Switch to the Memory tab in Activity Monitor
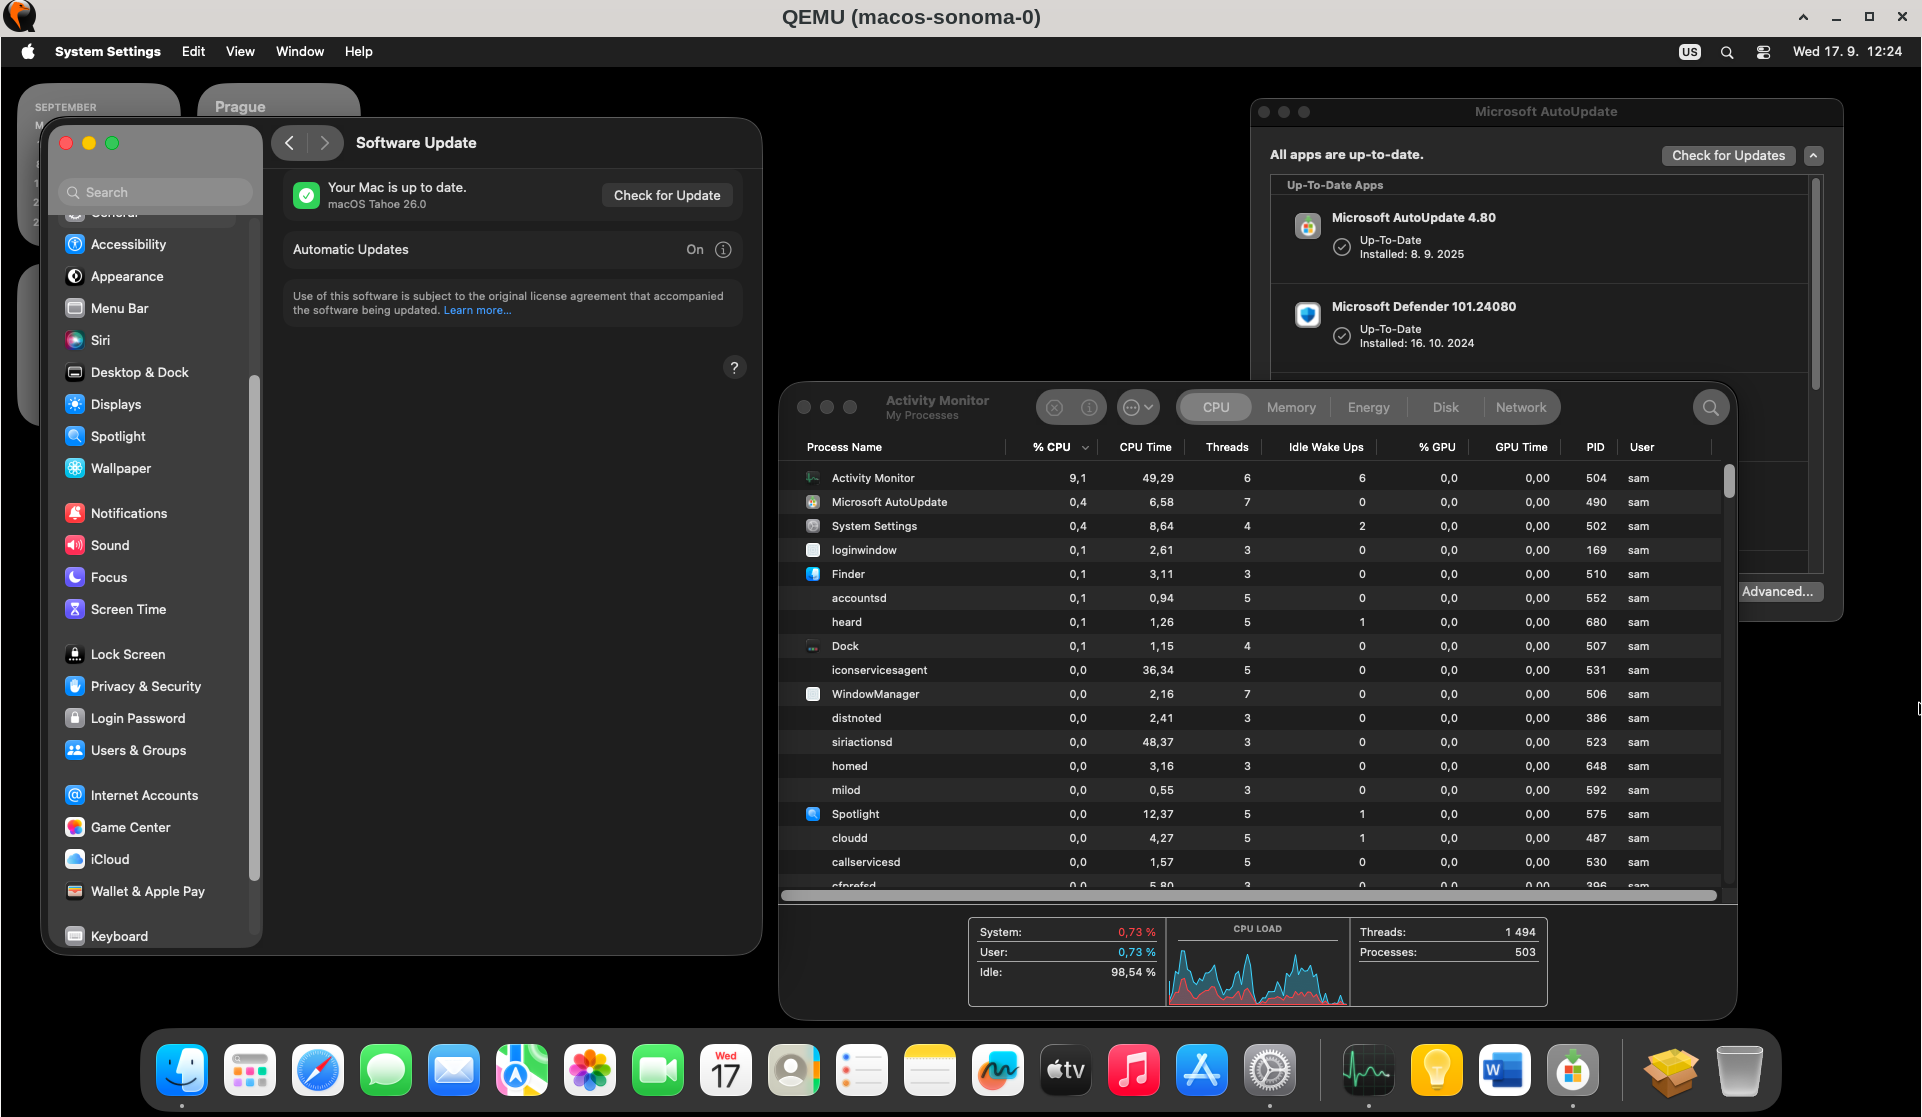The image size is (1922, 1117). (x=1290, y=407)
